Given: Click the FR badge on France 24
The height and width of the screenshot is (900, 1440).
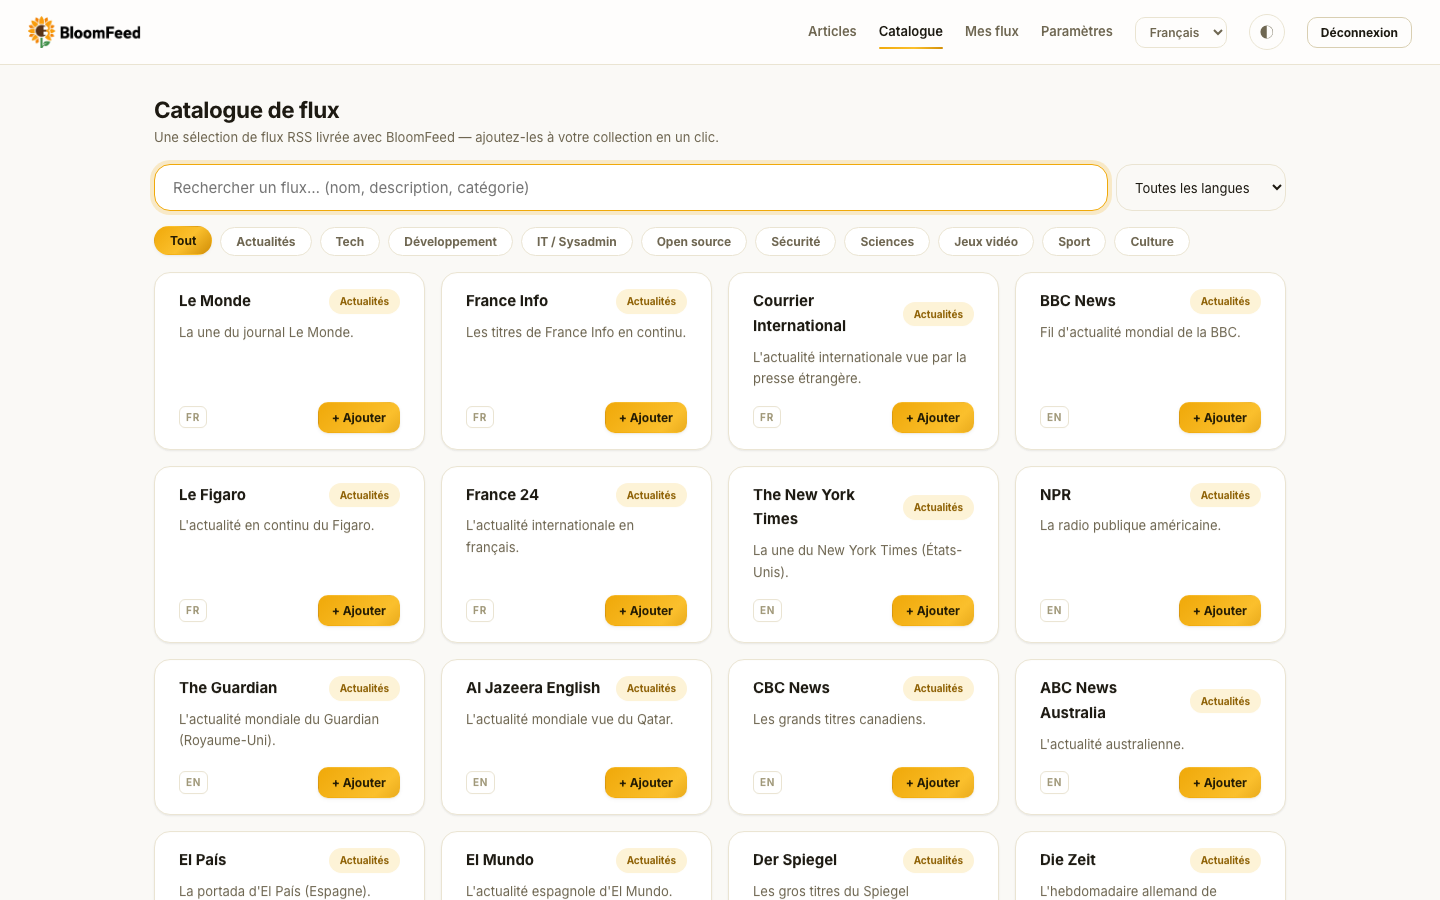Looking at the screenshot, I should click(x=480, y=610).
